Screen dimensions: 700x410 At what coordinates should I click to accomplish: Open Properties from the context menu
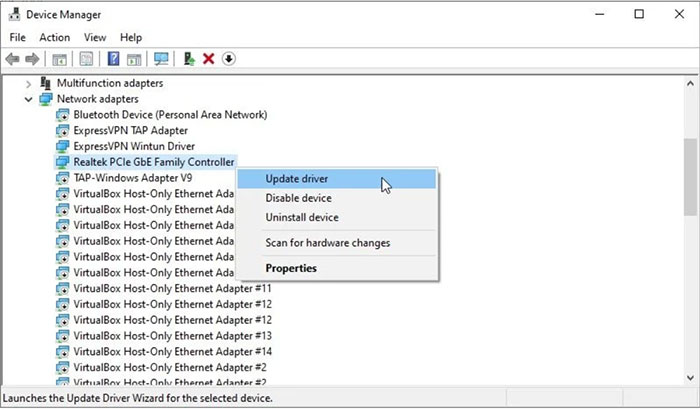(337, 268)
